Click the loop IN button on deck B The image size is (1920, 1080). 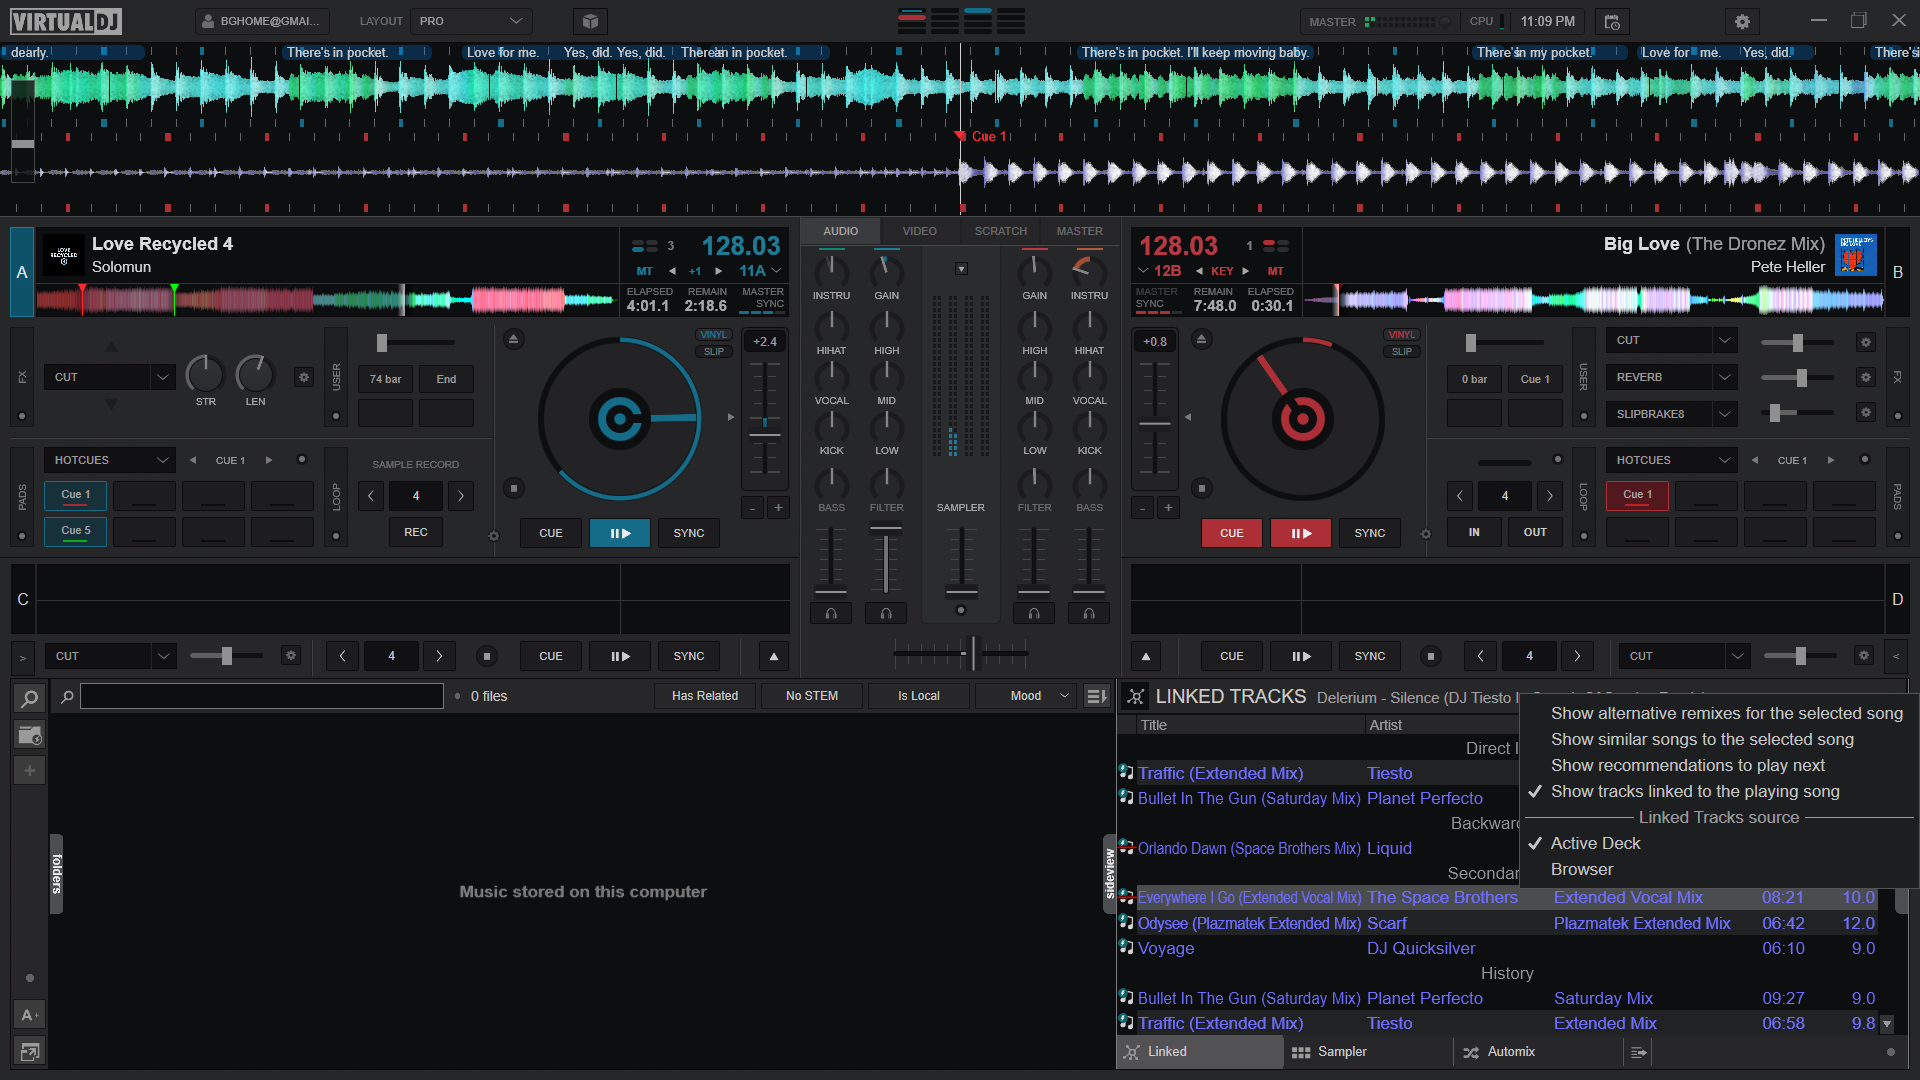point(1474,532)
